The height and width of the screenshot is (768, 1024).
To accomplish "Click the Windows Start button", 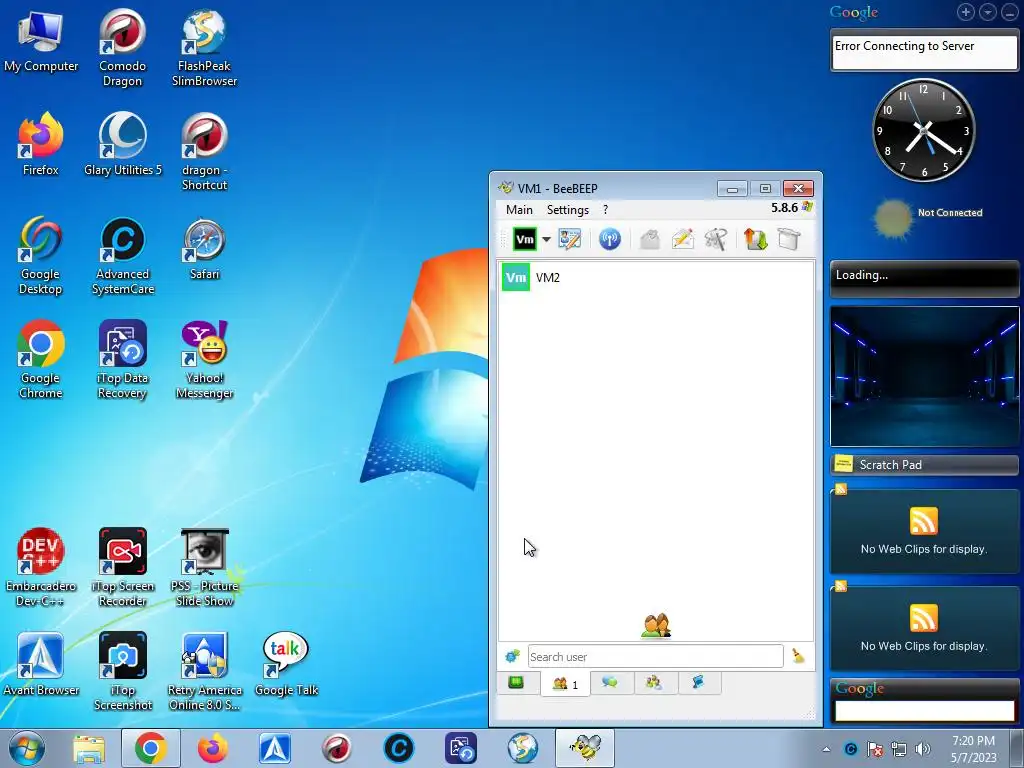I will point(27,748).
